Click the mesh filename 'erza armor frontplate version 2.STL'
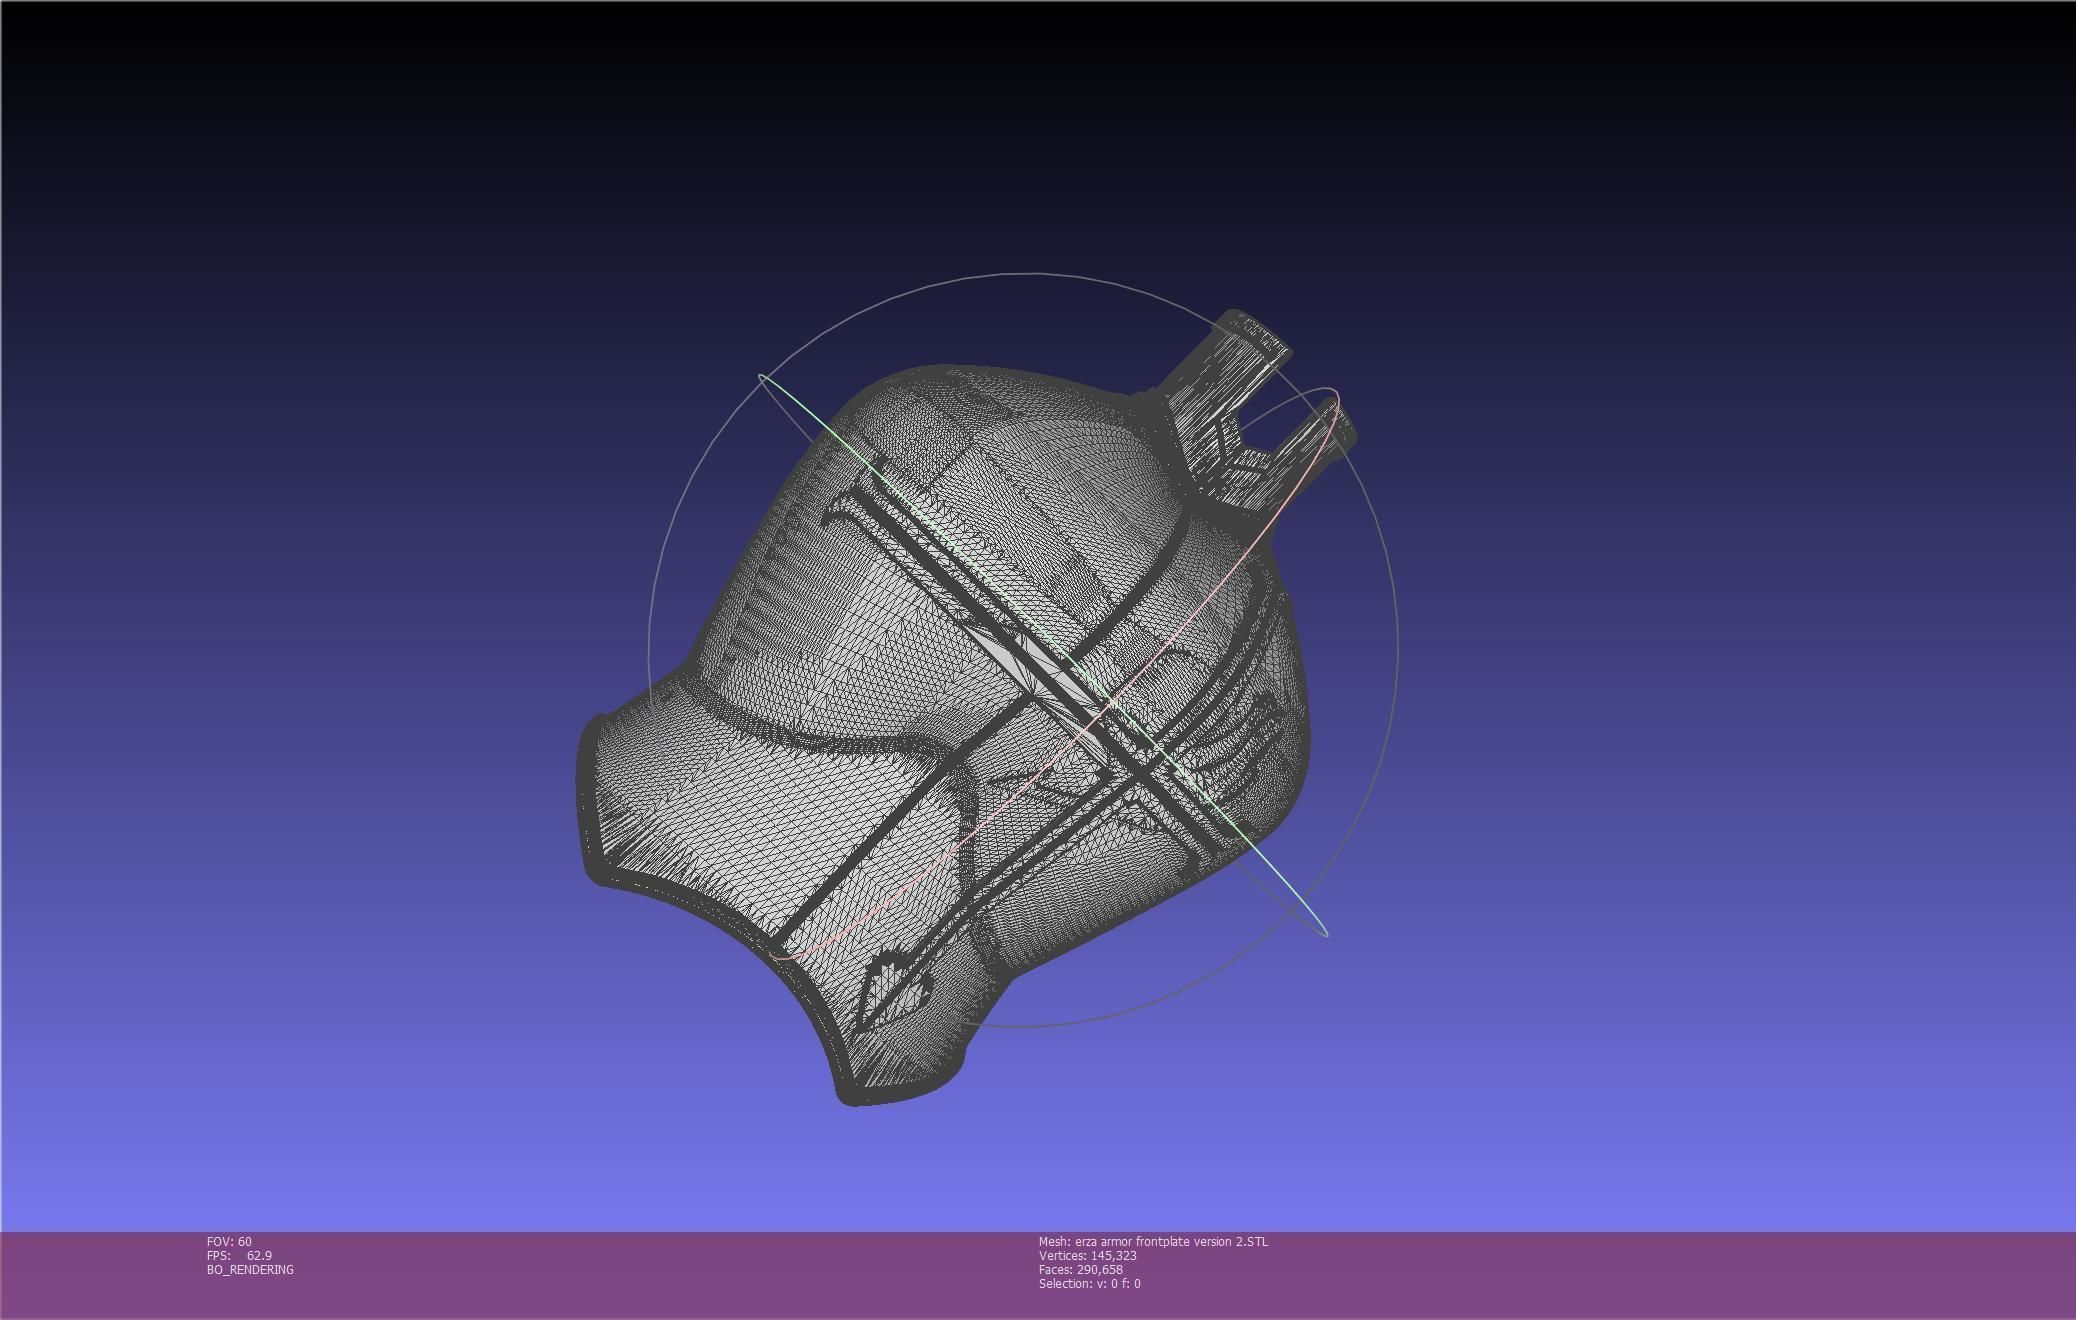This screenshot has height=1320, width=2076. click(x=1171, y=1241)
